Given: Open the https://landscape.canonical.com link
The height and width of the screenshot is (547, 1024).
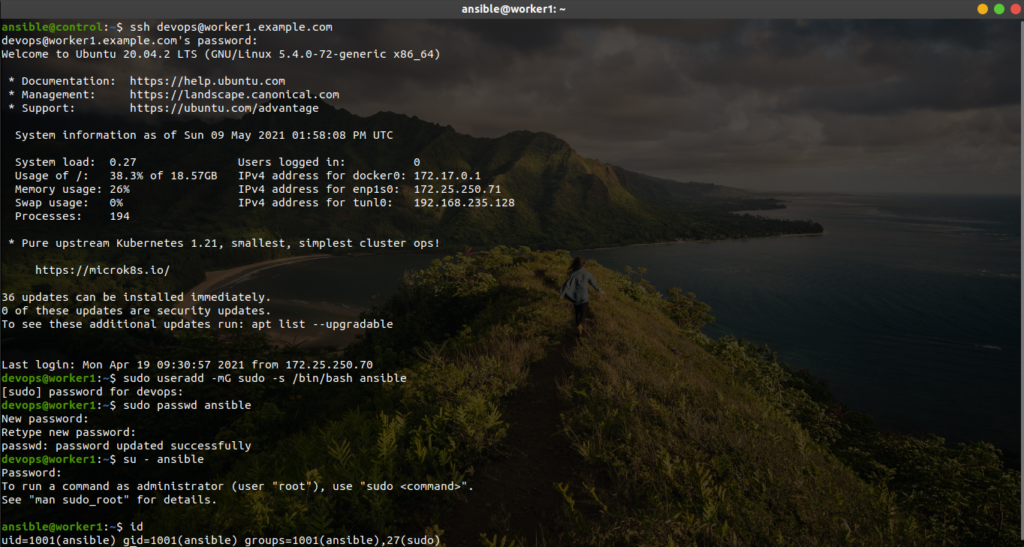Looking at the screenshot, I should (x=234, y=95).
